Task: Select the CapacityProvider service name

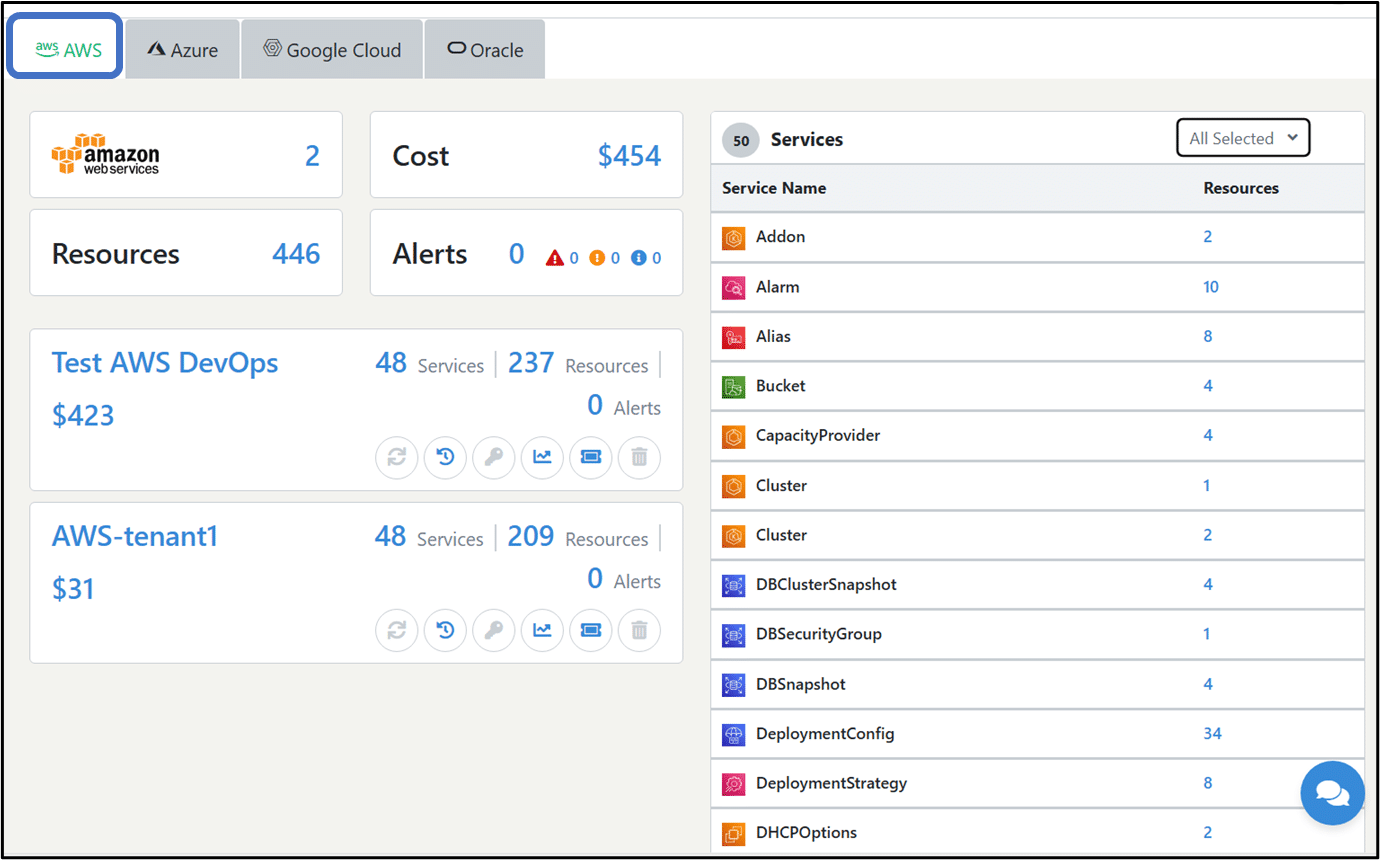Action: click(818, 436)
